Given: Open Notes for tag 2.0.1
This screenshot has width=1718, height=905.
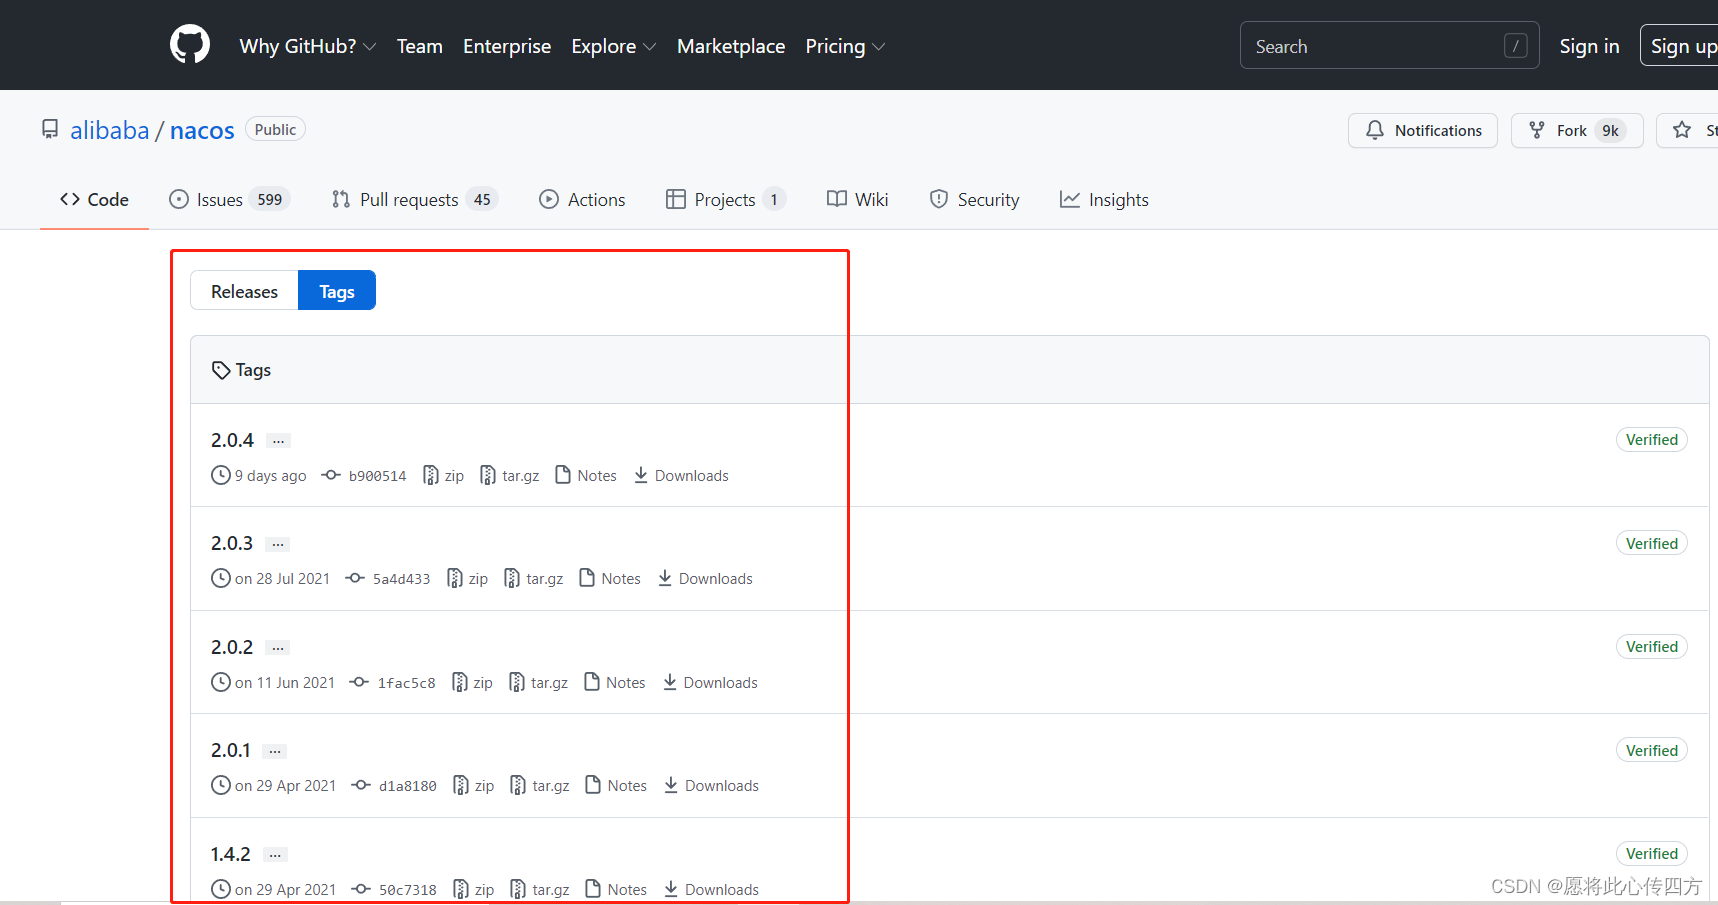Looking at the screenshot, I should click(616, 786).
